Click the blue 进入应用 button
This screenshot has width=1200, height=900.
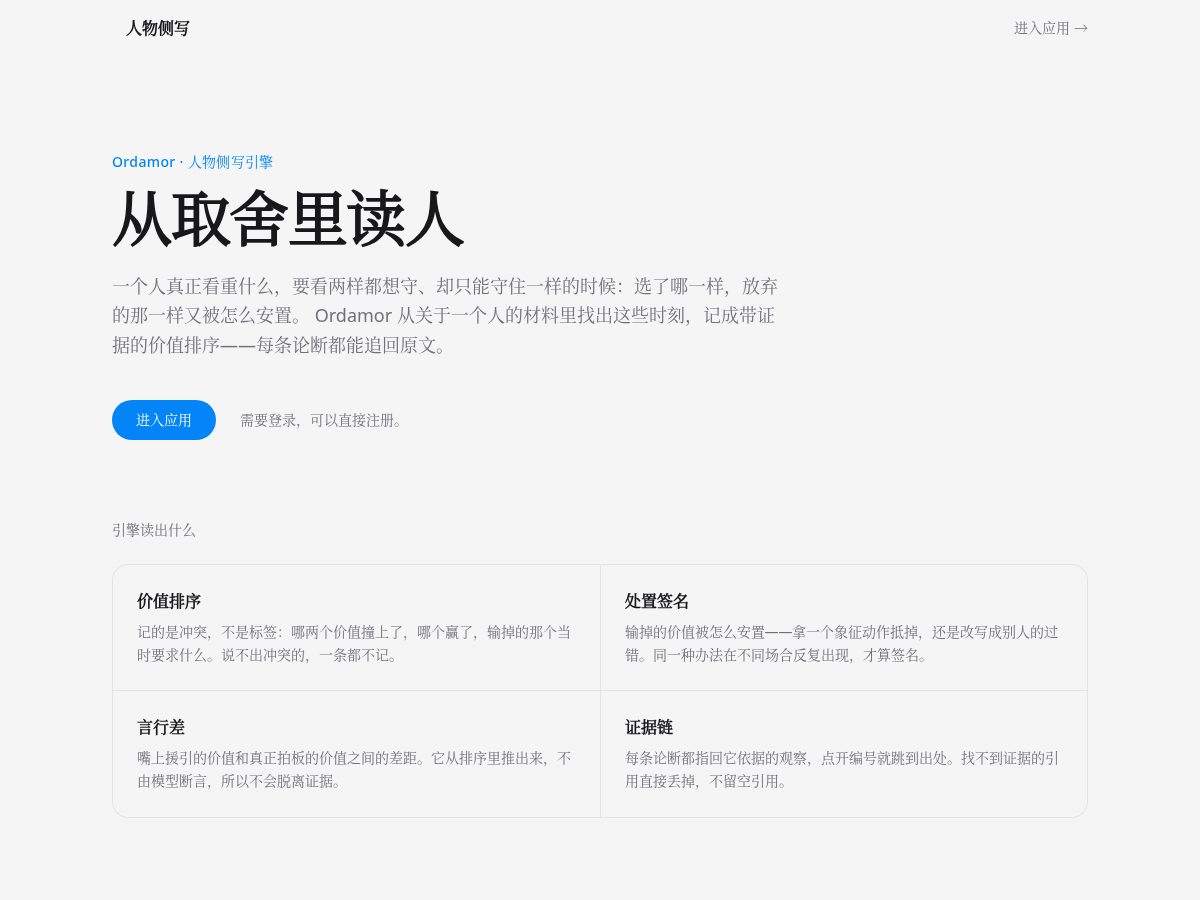(x=164, y=420)
